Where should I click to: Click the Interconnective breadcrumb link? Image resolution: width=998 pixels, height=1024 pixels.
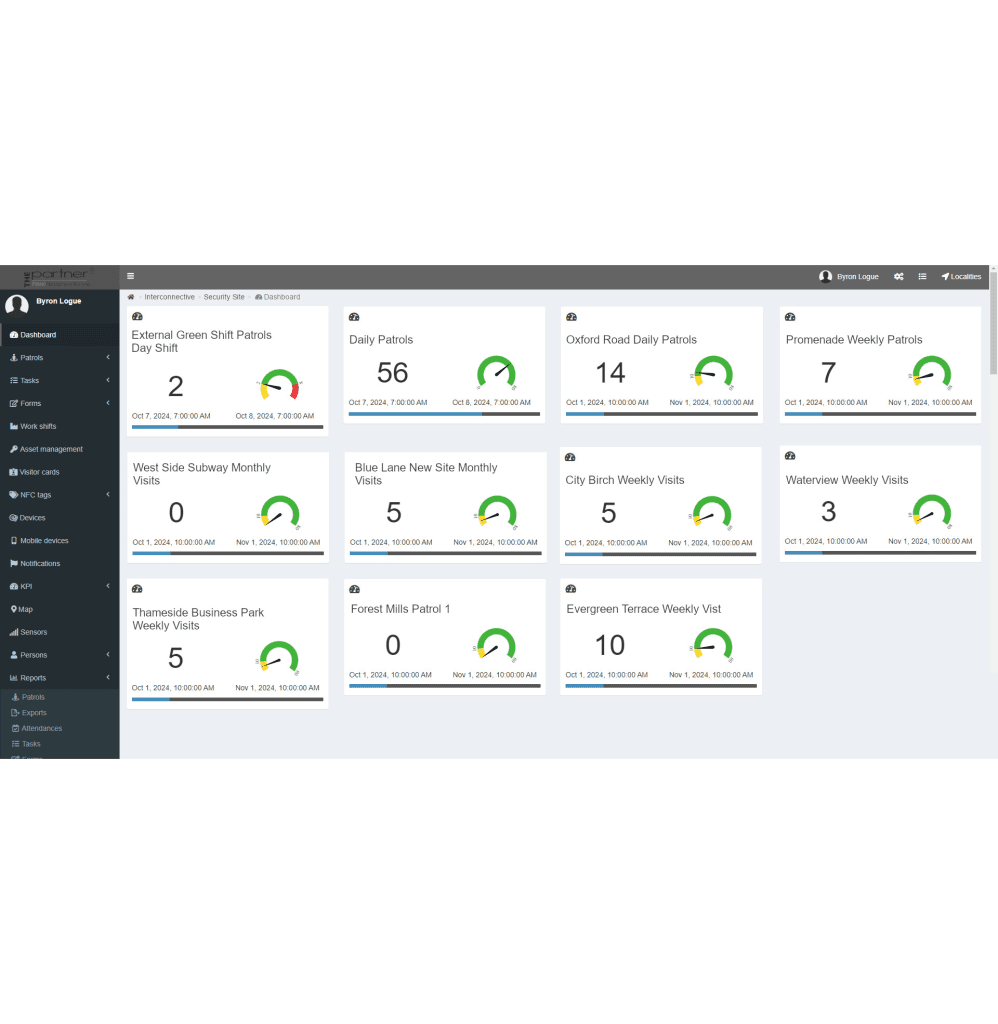click(171, 296)
